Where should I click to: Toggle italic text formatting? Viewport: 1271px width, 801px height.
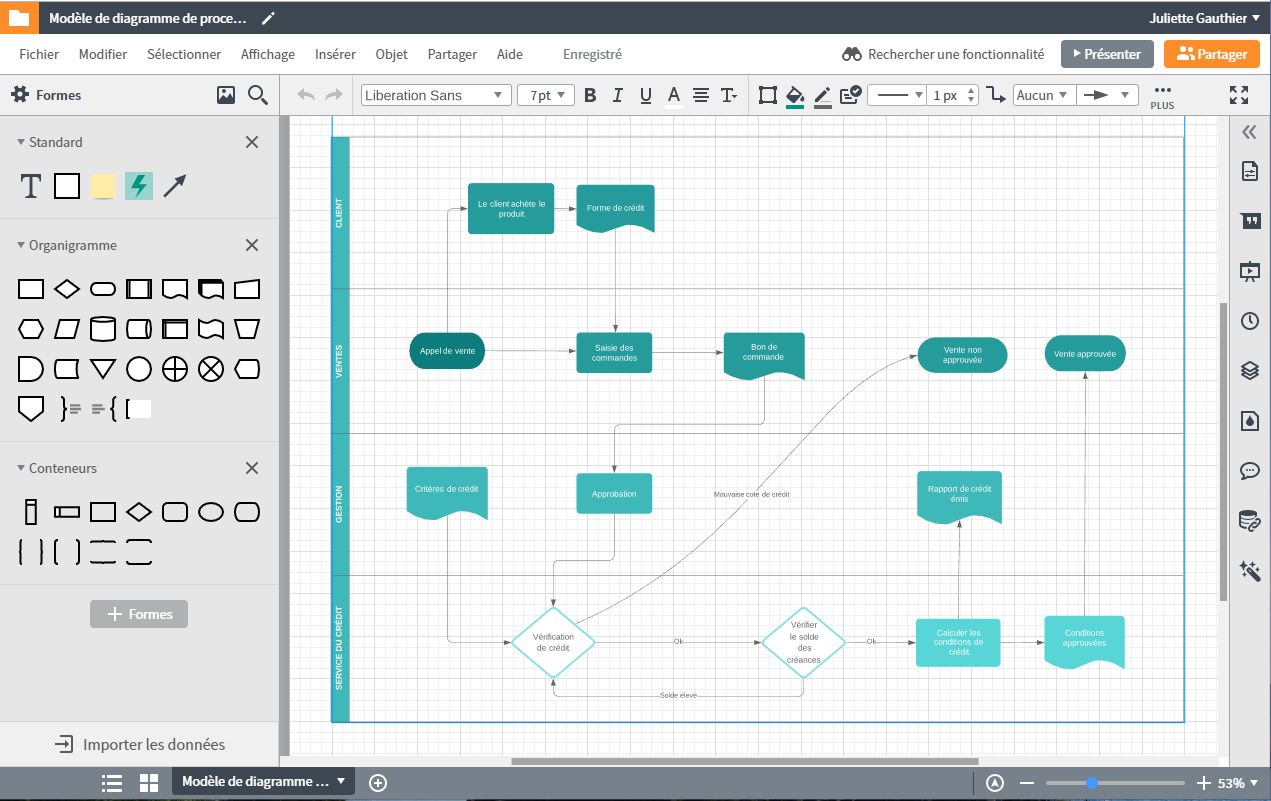click(617, 94)
